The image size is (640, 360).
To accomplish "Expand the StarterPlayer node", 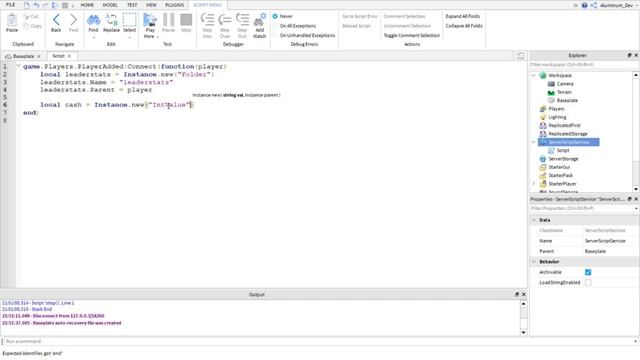I will click(x=533, y=184).
